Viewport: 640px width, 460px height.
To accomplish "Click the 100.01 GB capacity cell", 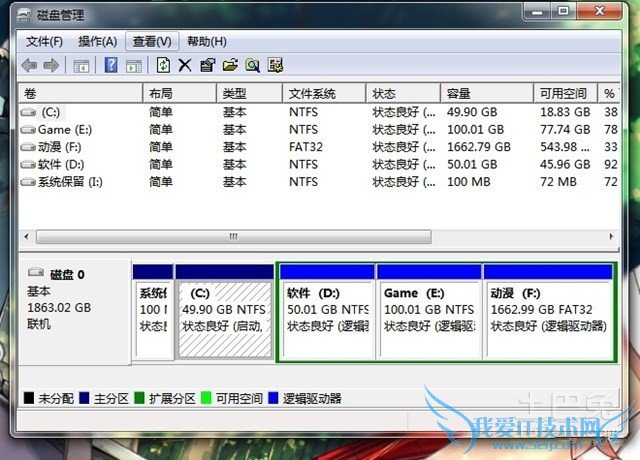I will click(476, 130).
